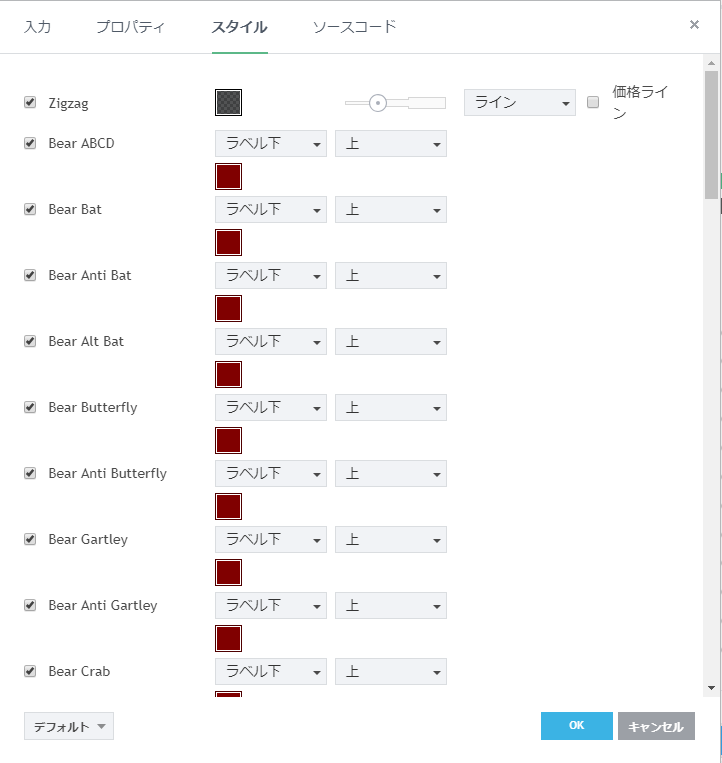Adjust the Zigzag line thickness slider

point(378,102)
